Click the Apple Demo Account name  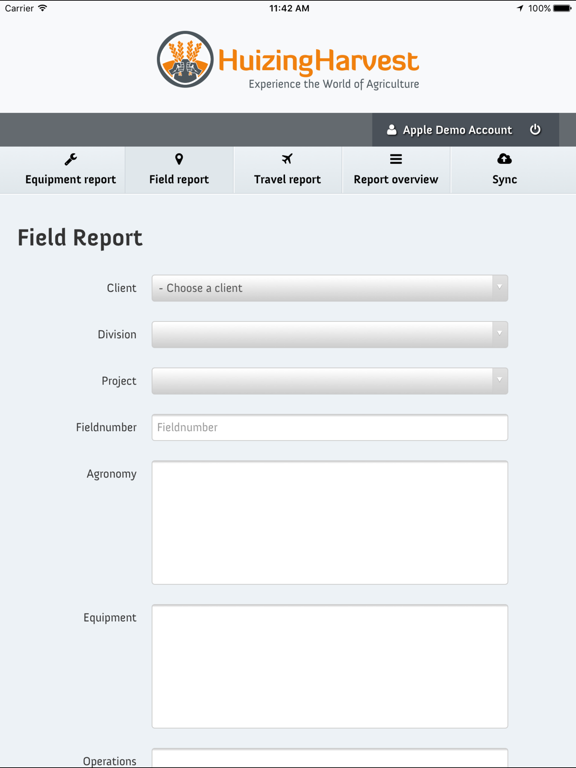point(457,130)
